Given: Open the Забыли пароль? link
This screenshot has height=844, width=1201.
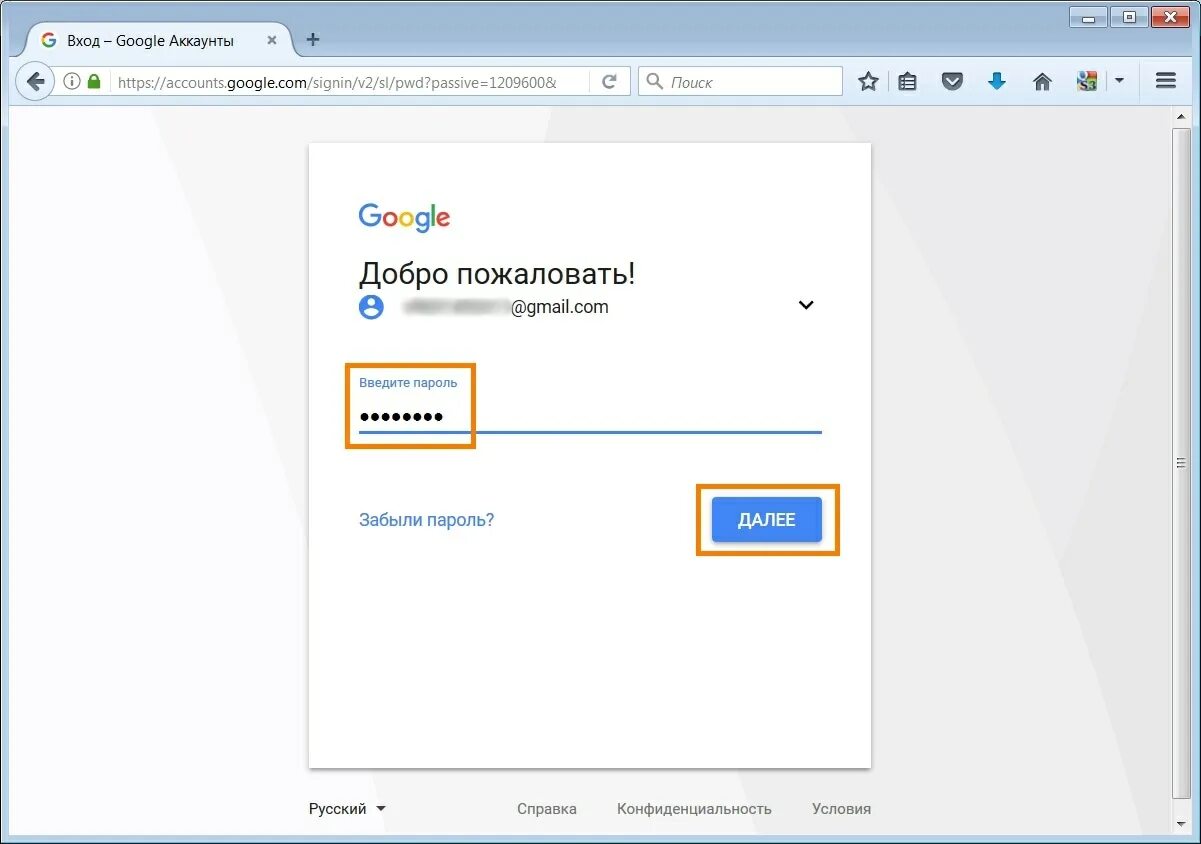Looking at the screenshot, I should pyautogui.click(x=426, y=520).
